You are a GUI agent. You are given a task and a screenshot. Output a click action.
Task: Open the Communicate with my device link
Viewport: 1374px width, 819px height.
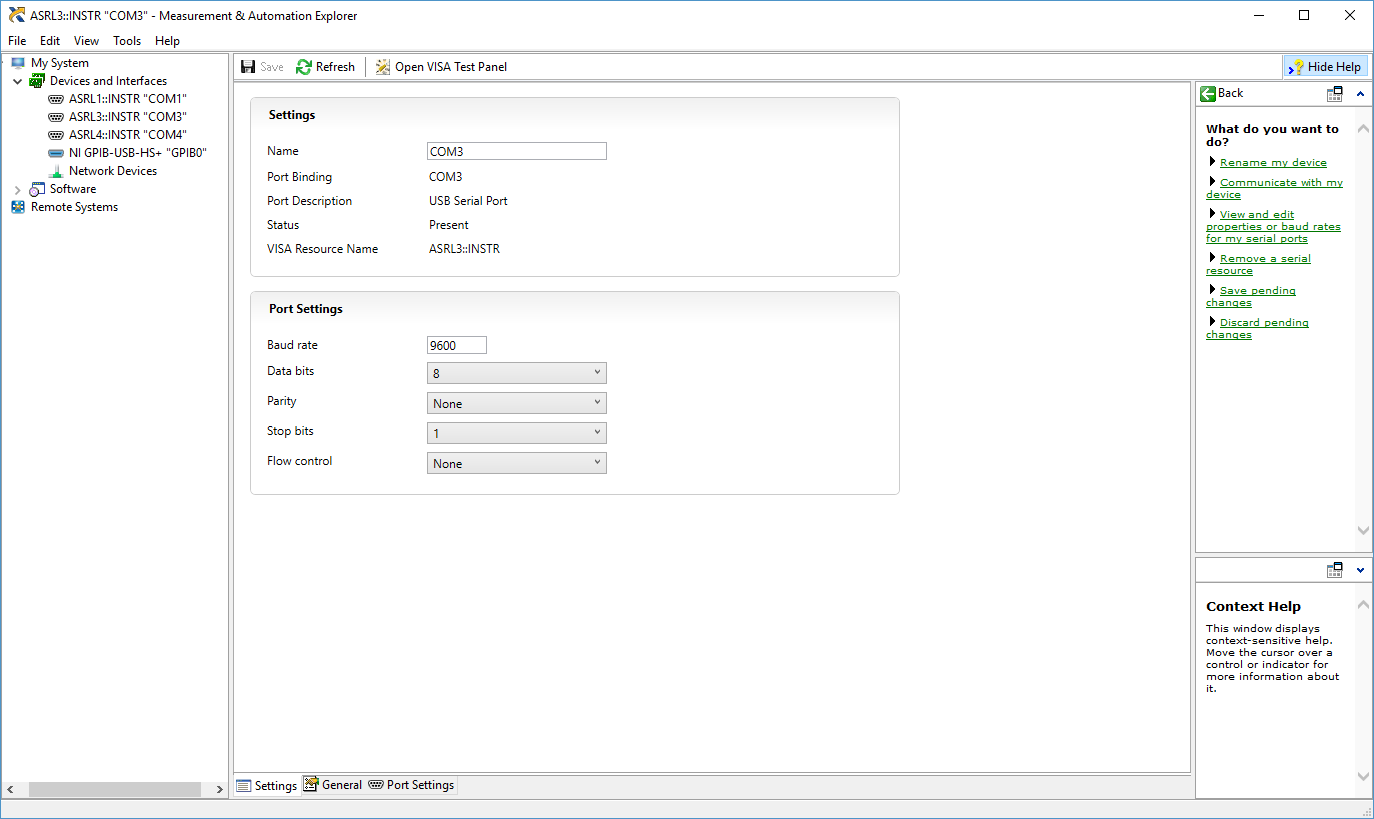pos(1274,188)
